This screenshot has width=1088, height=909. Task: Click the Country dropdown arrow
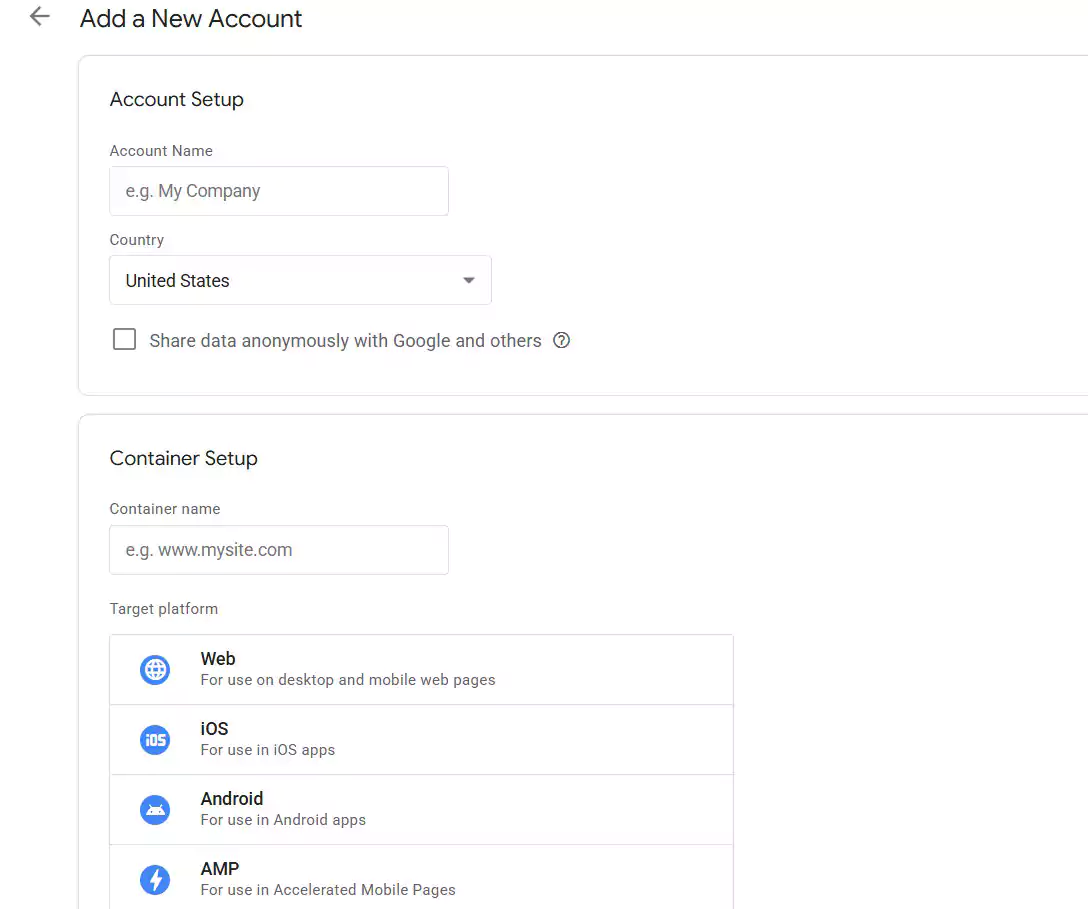coord(469,280)
